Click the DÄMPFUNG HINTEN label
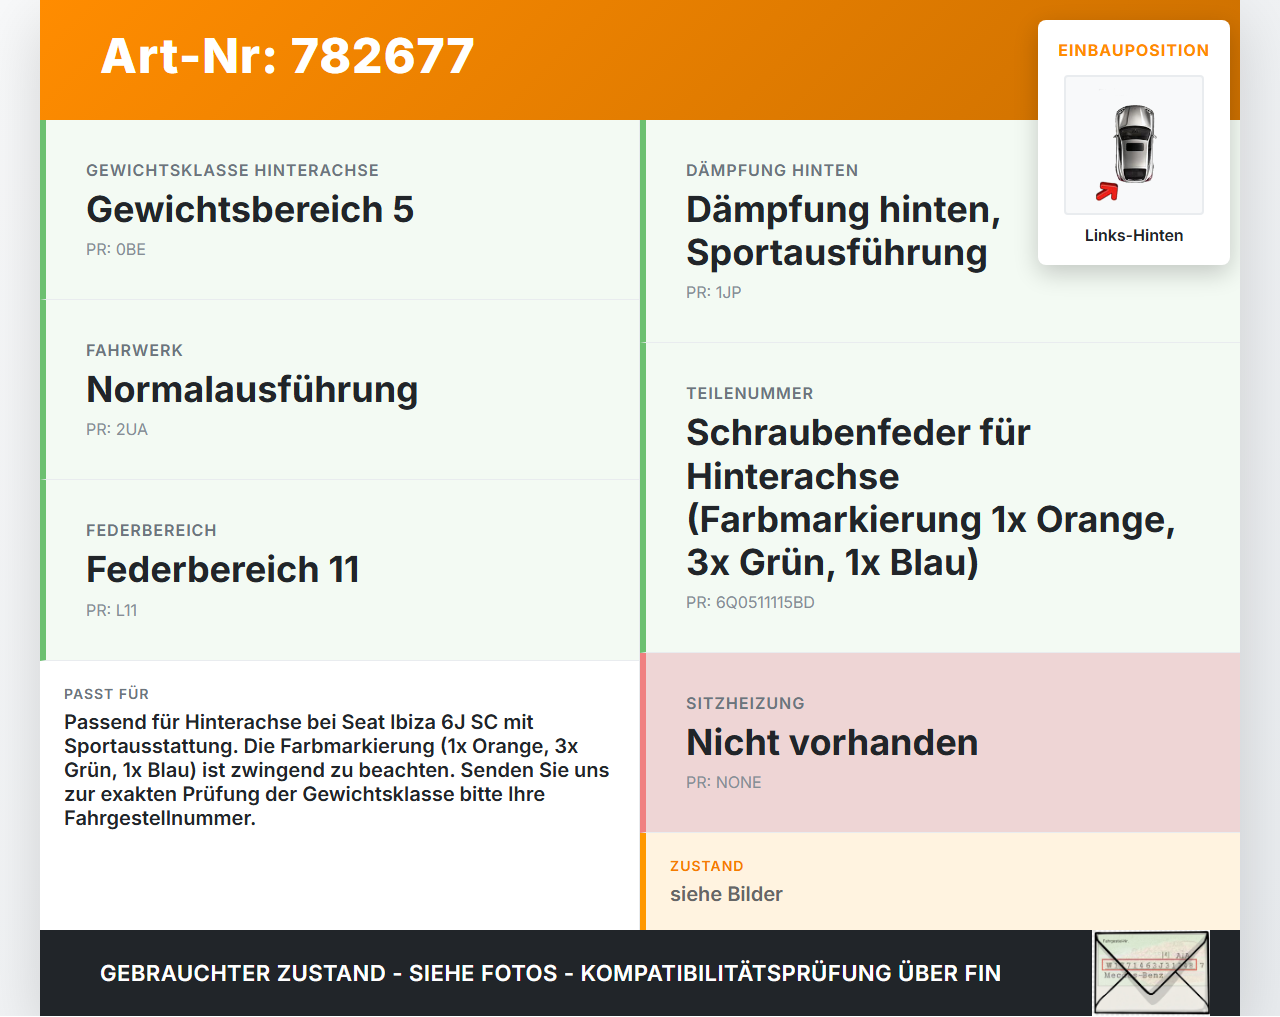1280x1017 pixels. point(772,170)
